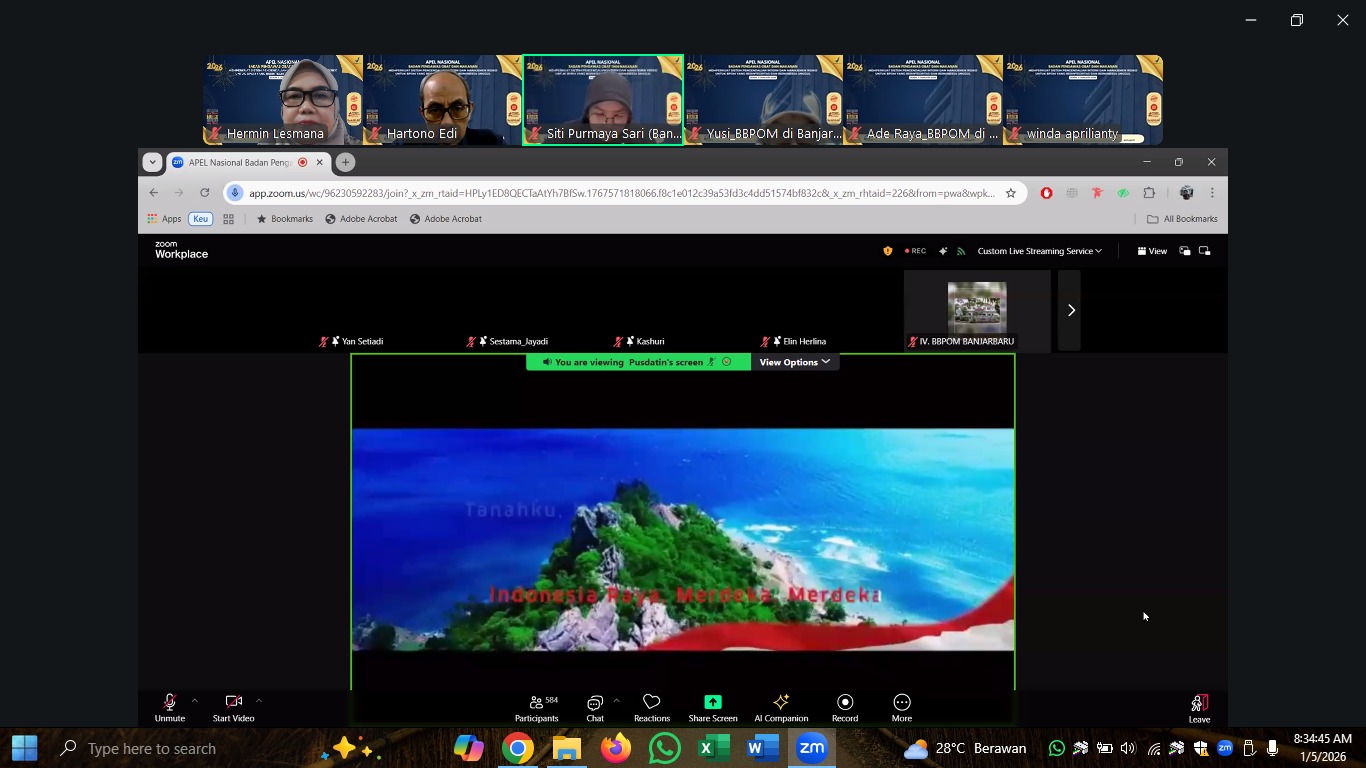The height and width of the screenshot is (768, 1366).
Task: Bookmark this page with star icon
Action: tap(1011, 193)
